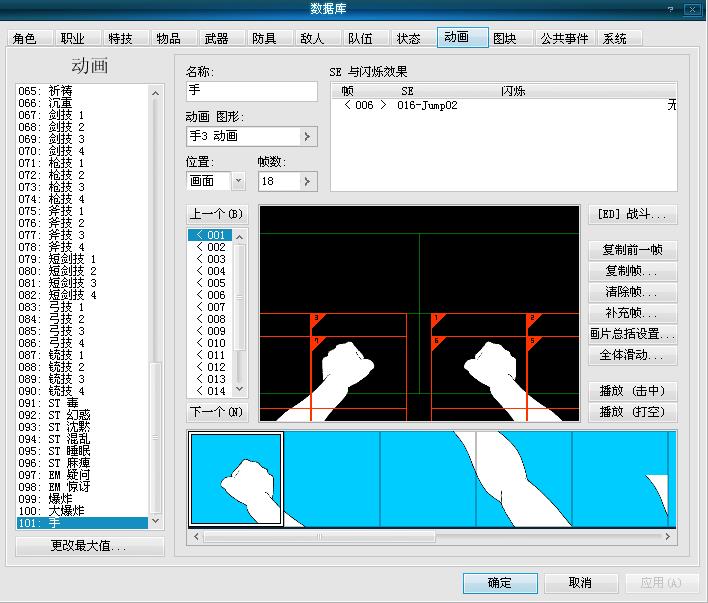Select animation 099: 爆炸
This screenshot has width=708, height=603.
[82, 499]
